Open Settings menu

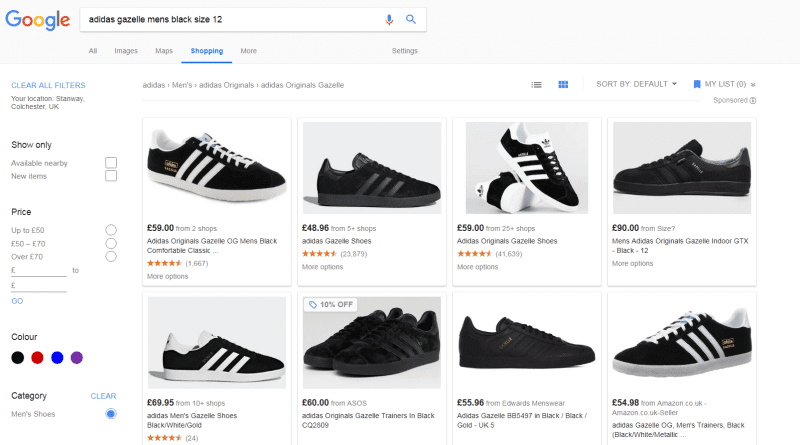tap(405, 51)
